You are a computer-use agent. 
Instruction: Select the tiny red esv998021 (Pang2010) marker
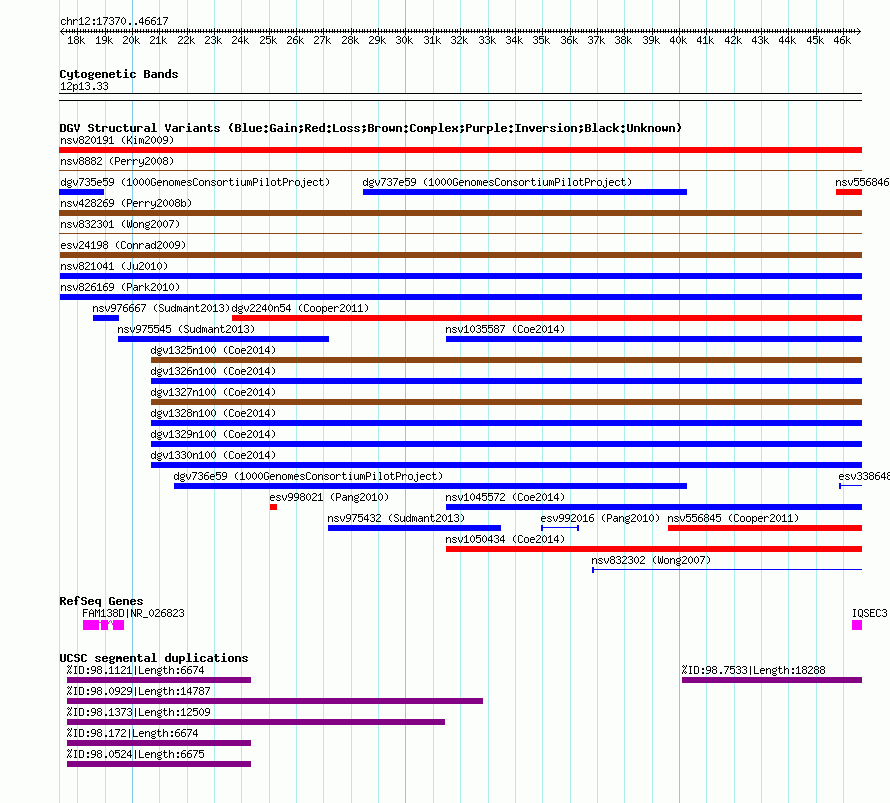pos(274,507)
